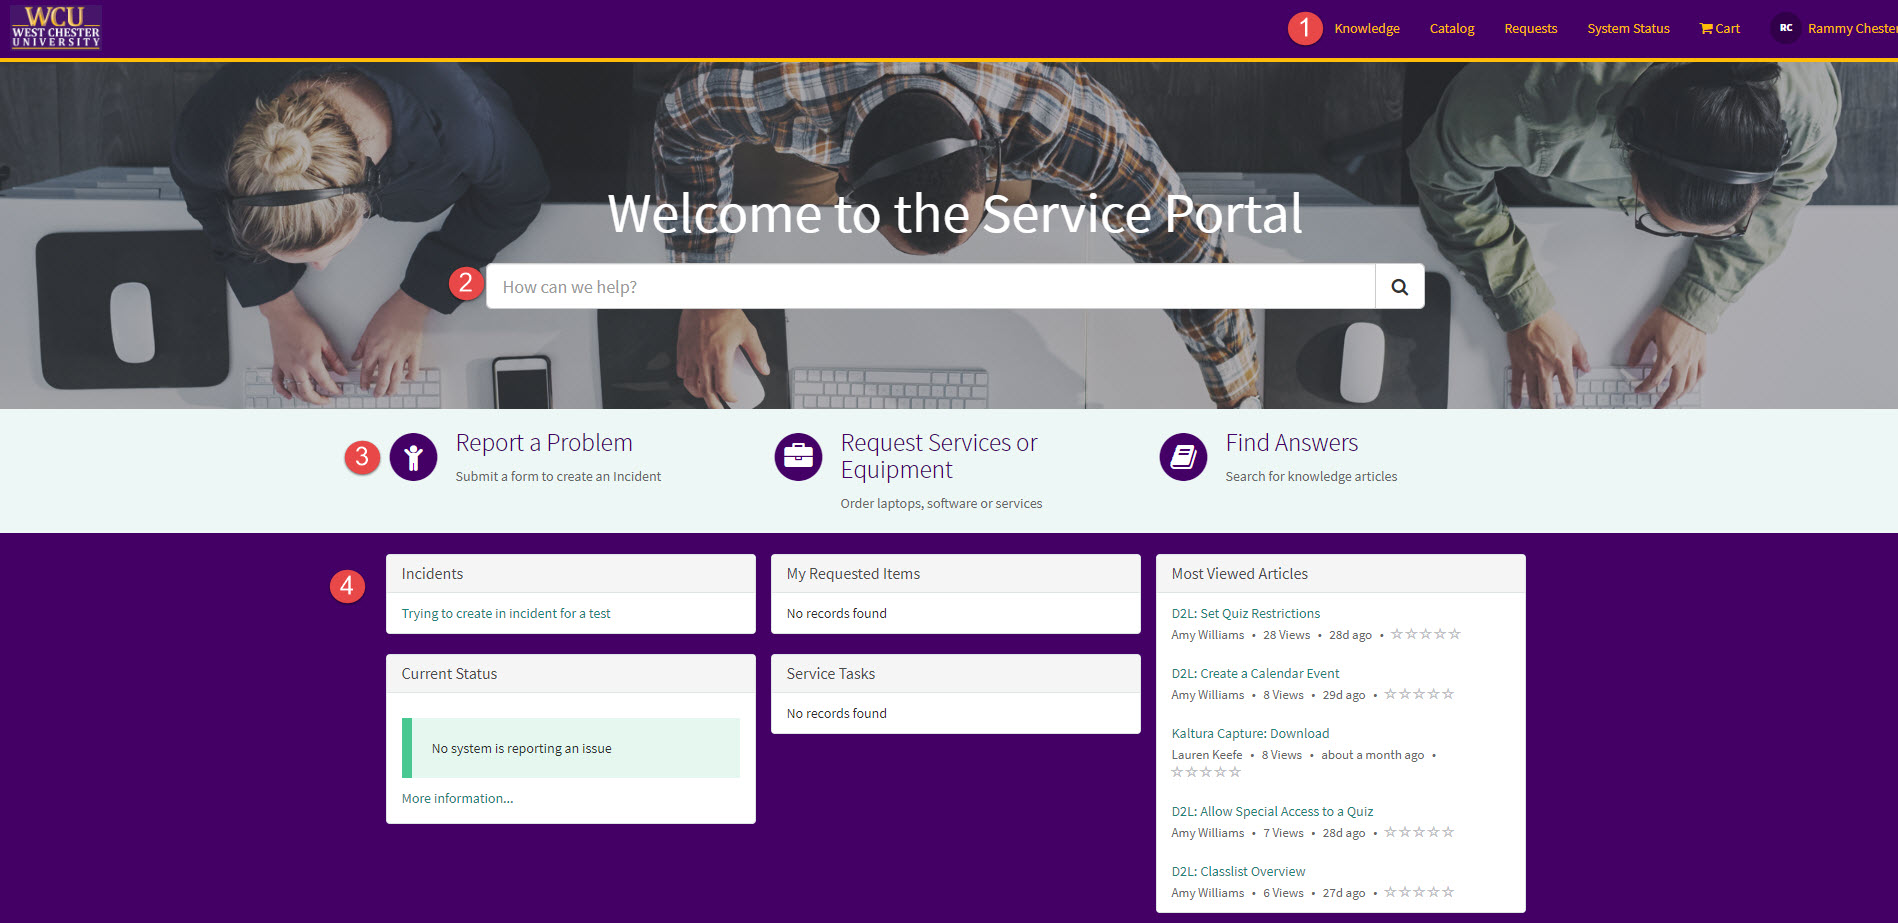Click the red numbered marker 1
Viewport: 1898px width, 923px height.
pos(1305,29)
